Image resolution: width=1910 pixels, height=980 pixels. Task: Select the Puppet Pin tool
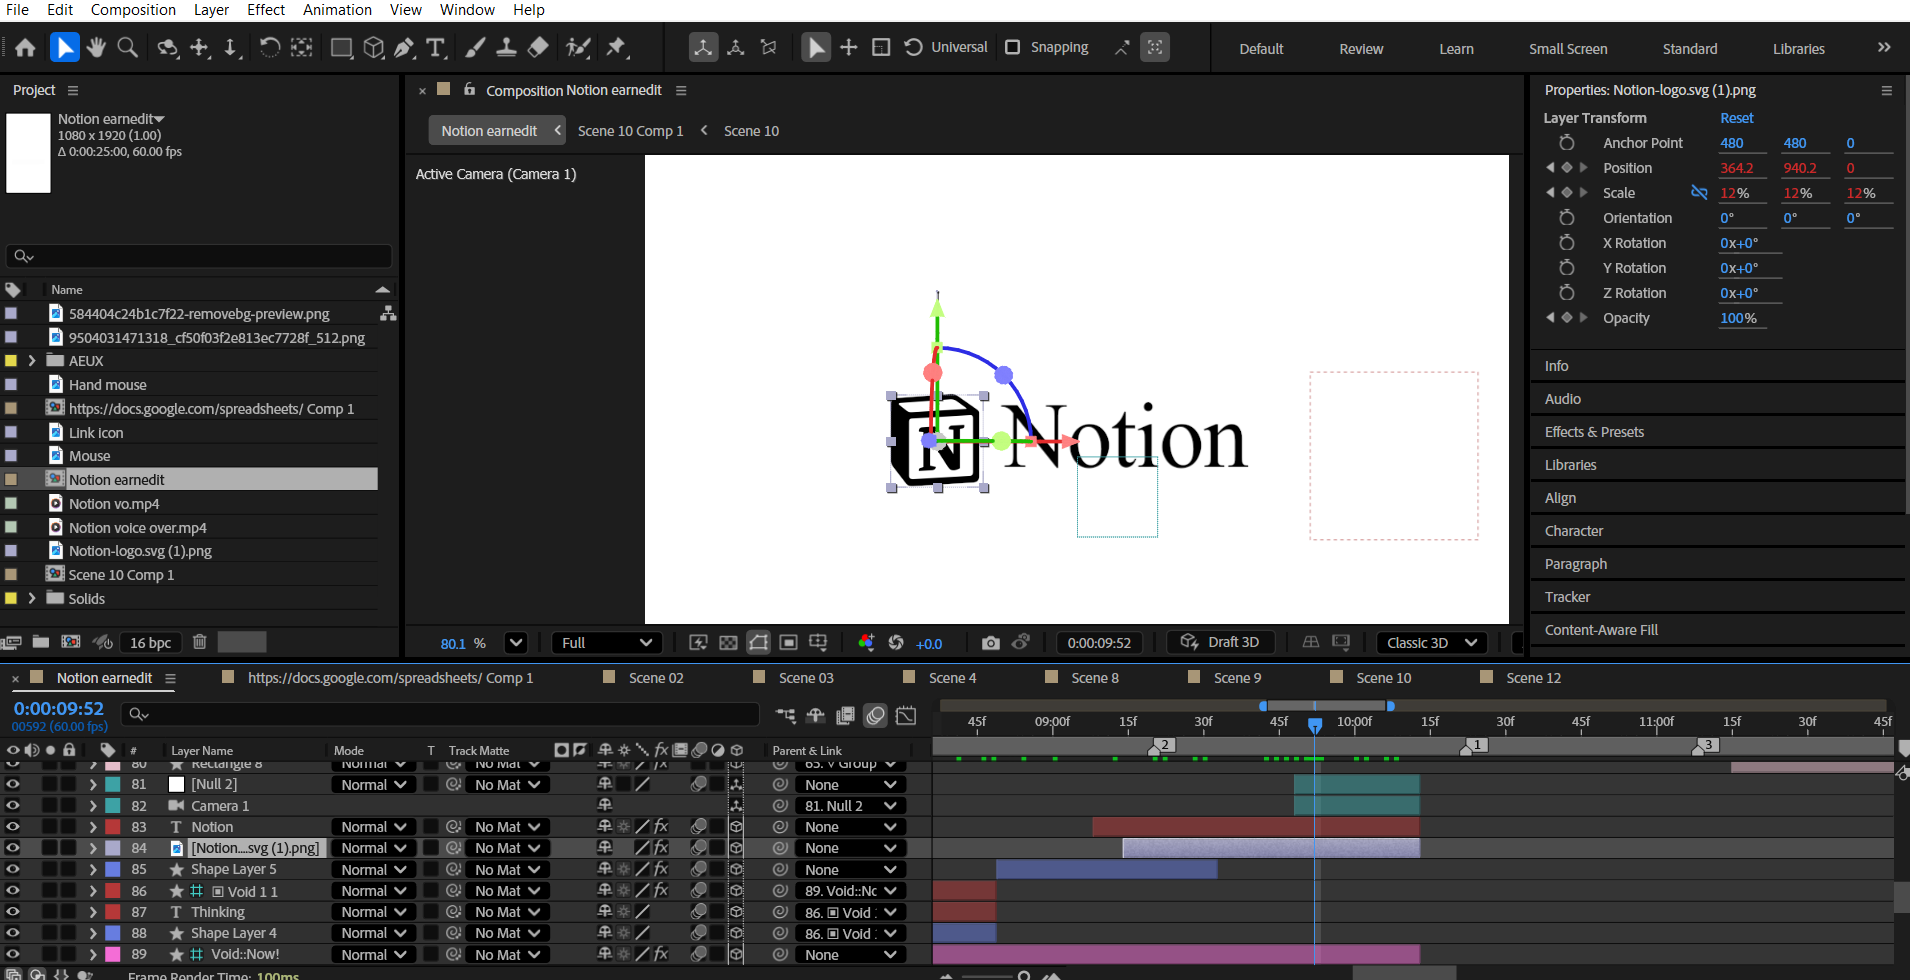point(617,48)
